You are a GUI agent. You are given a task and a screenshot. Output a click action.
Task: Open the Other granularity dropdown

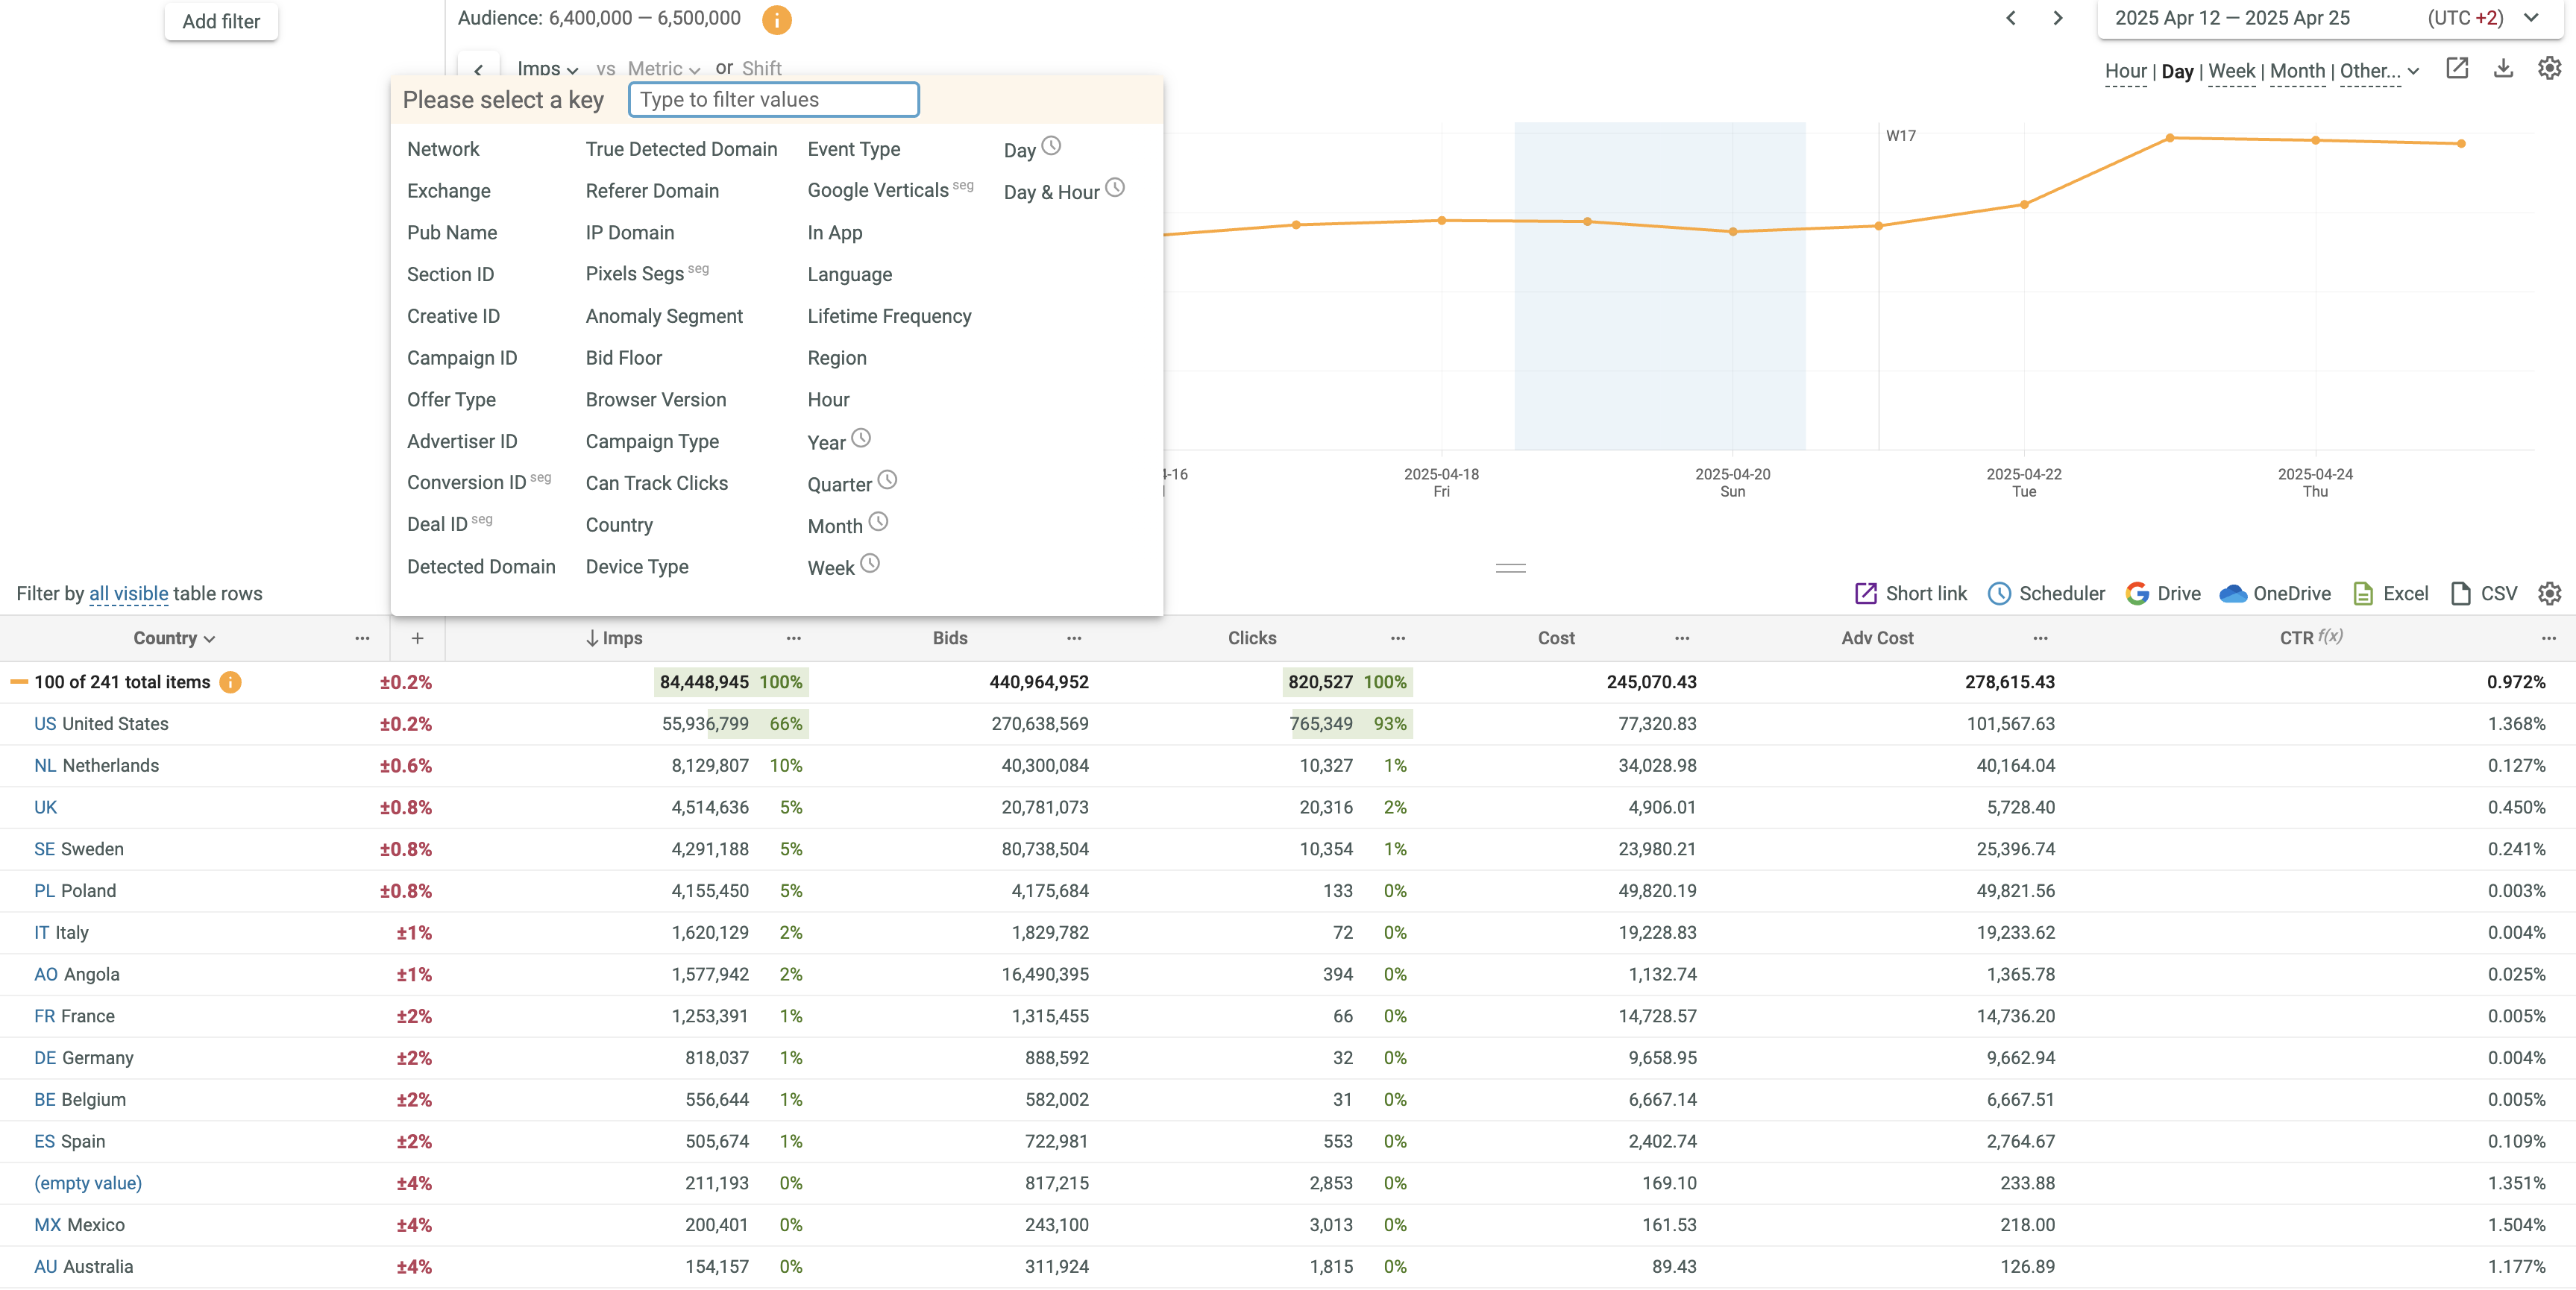click(x=2379, y=71)
